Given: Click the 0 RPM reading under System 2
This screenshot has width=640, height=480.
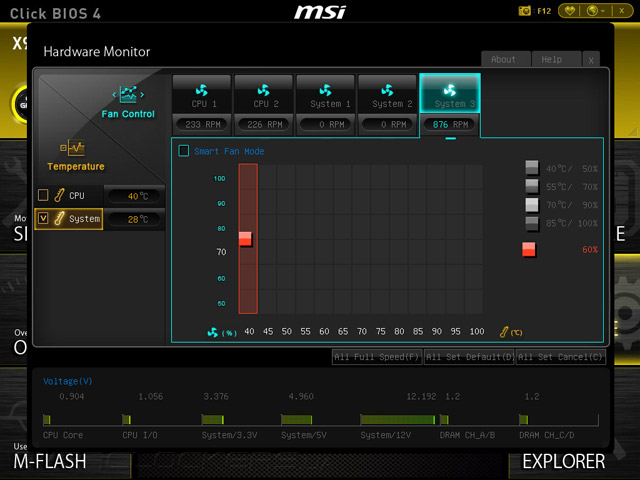Looking at the screenshot, I should (x=388, y=124).
